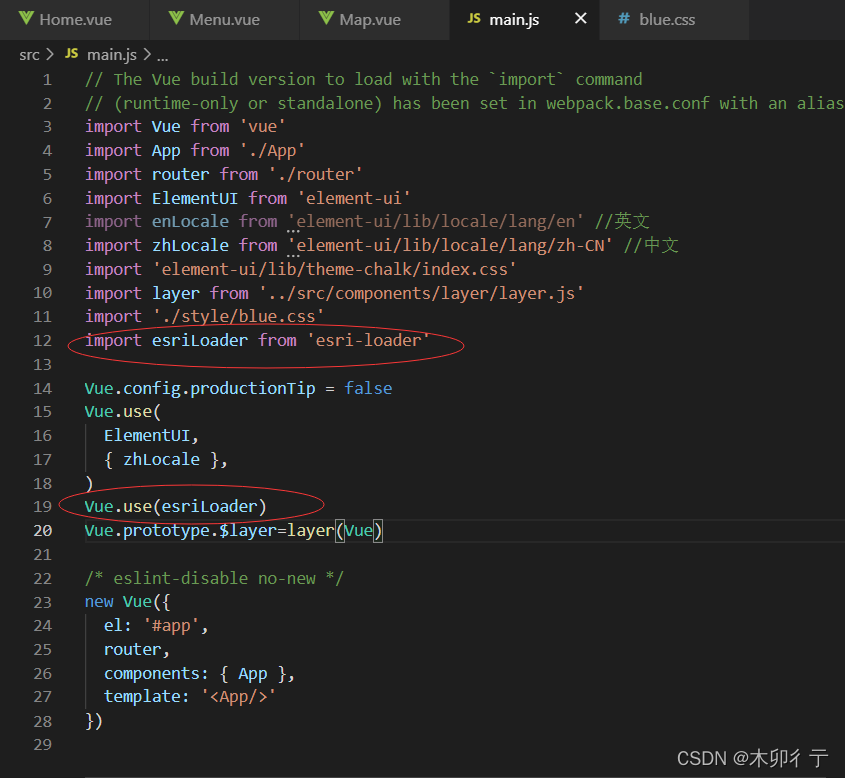Click line number 12 in gutter

coord(43,341)
